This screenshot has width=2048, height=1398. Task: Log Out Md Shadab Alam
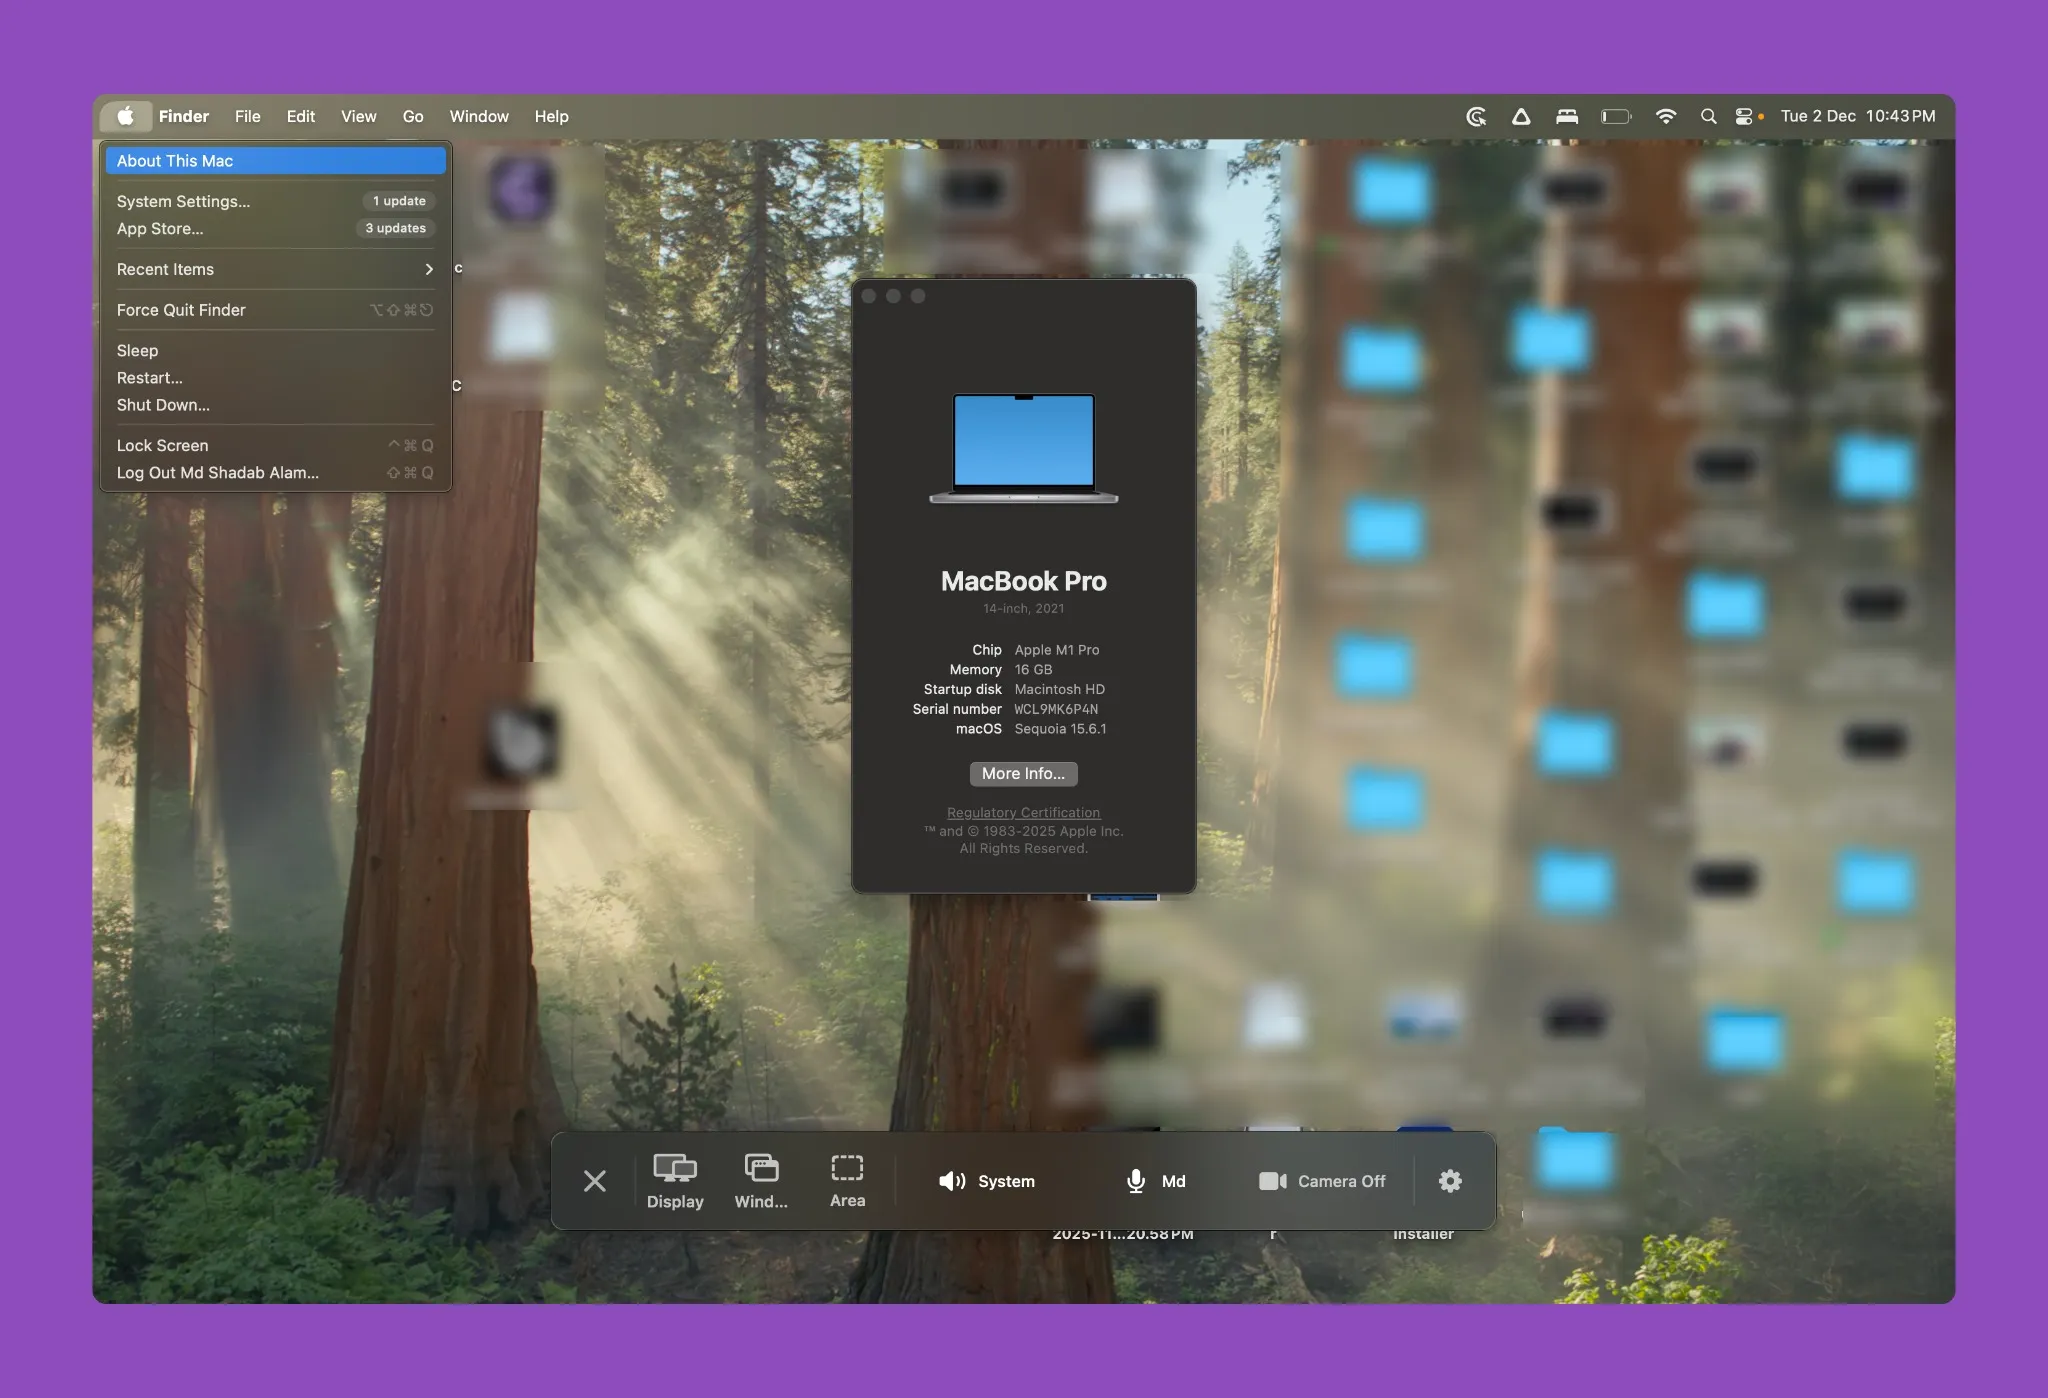pyautogui.click(x=275, y=472)
